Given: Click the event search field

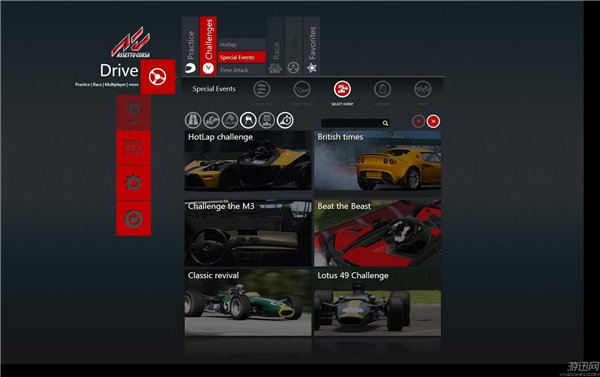Looking at the screenshot, I should coord(355,123).
